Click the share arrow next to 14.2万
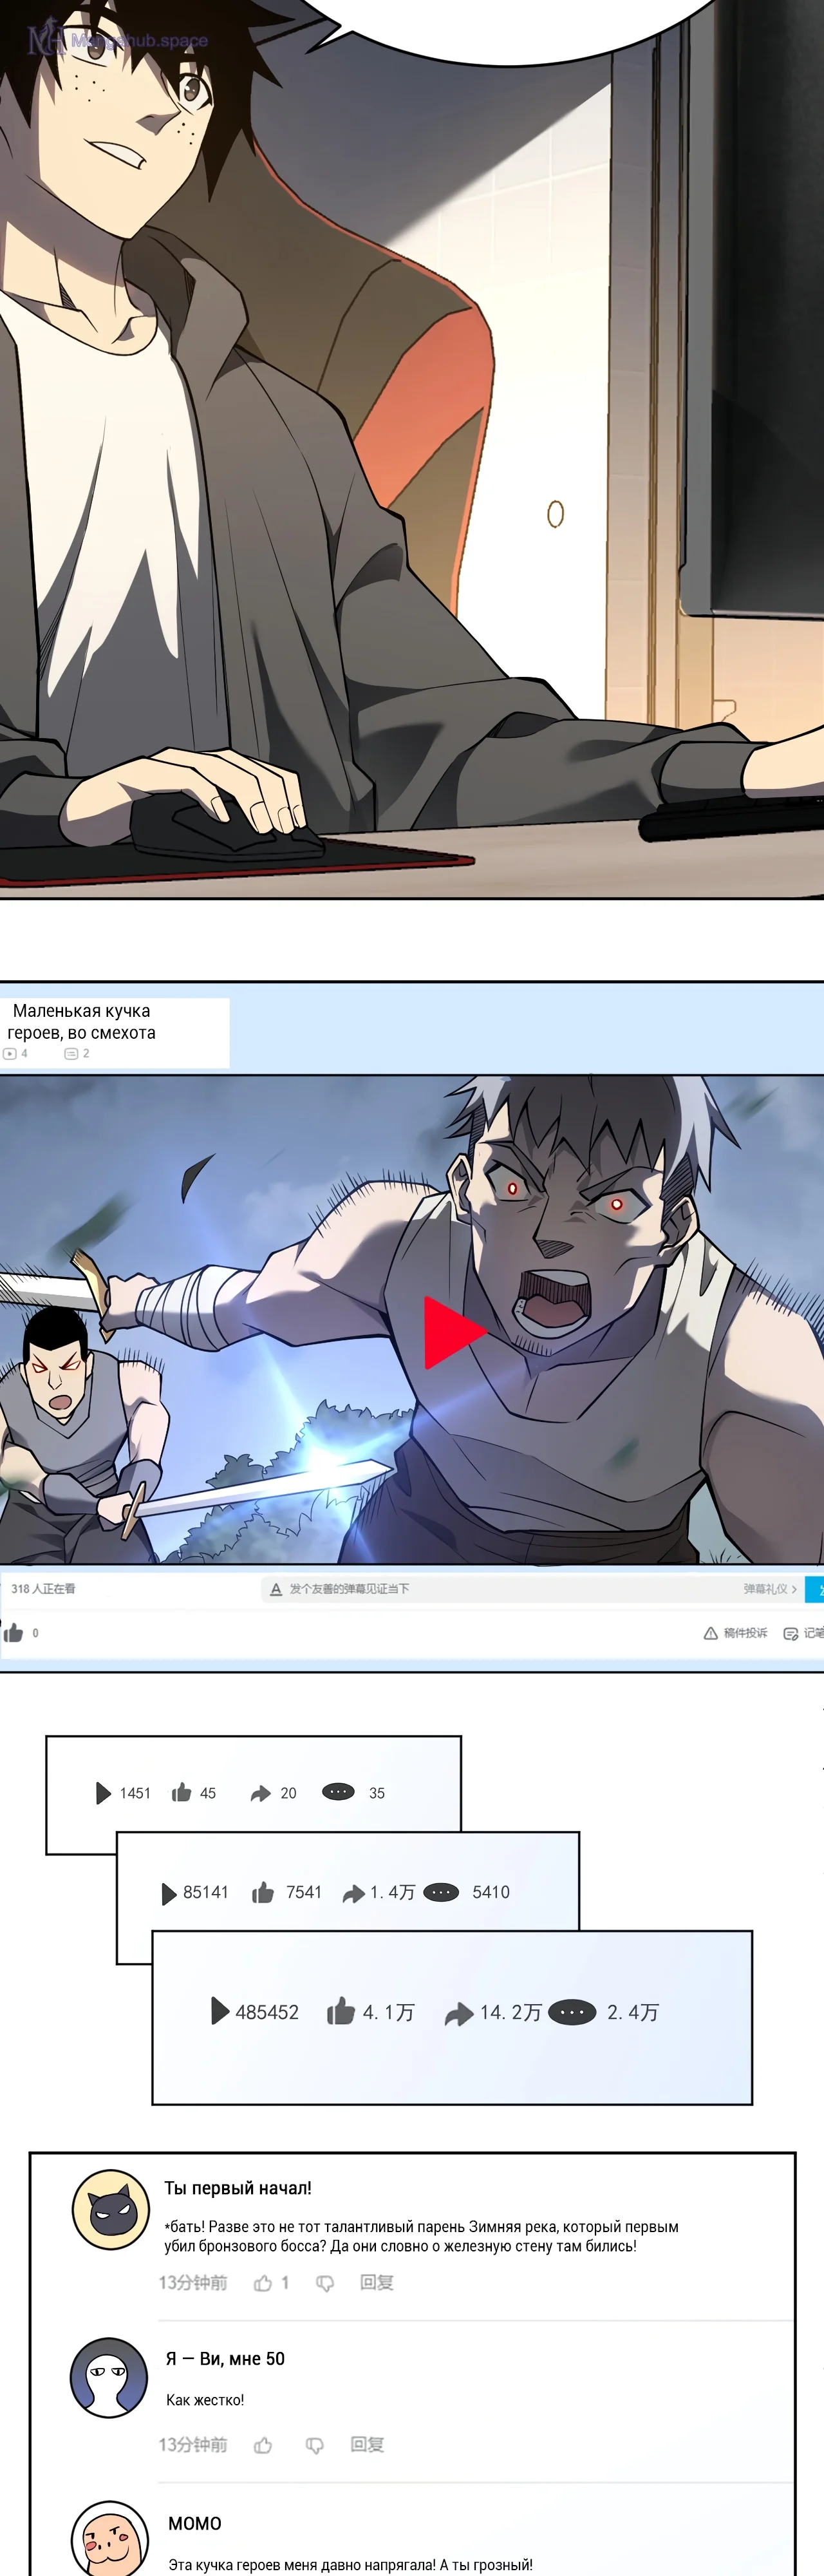824x2576 pixels. [x=458, y=2013]
